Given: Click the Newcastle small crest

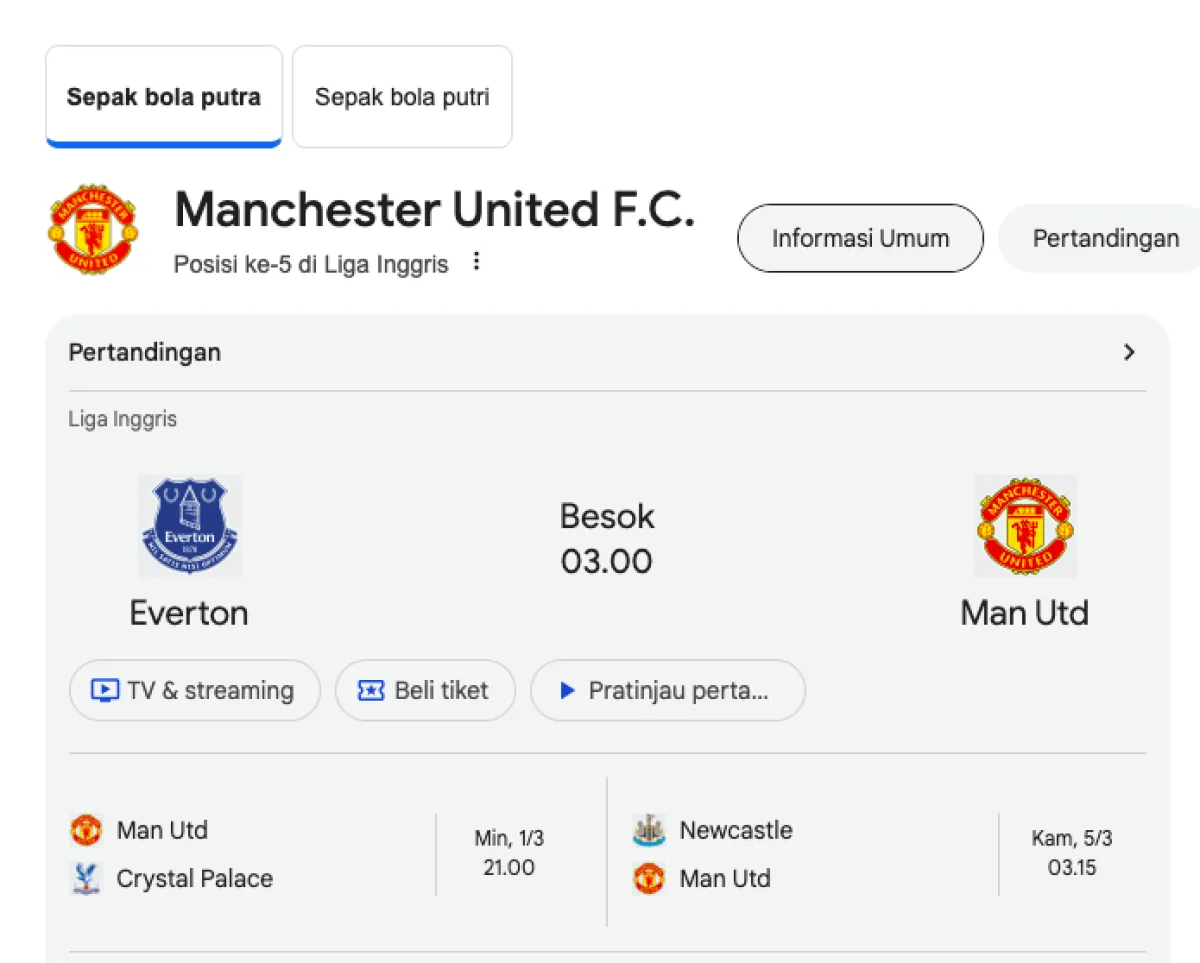Looking at the screenshot, I should tap(649, 831).
